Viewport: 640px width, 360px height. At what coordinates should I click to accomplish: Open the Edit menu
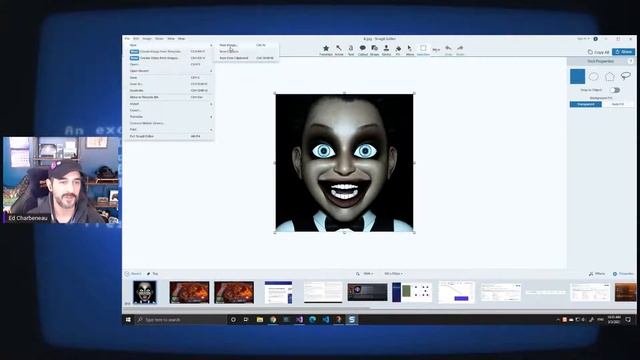pyautogui.click(x=136, y=39)
